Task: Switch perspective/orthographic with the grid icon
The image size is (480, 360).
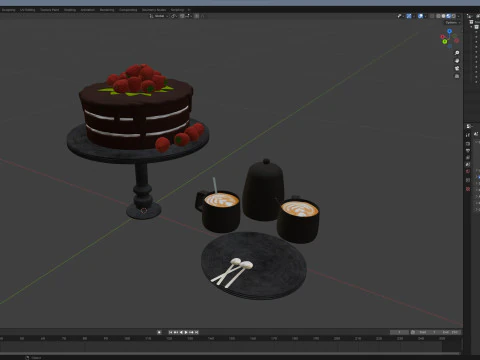Action: 457,76
